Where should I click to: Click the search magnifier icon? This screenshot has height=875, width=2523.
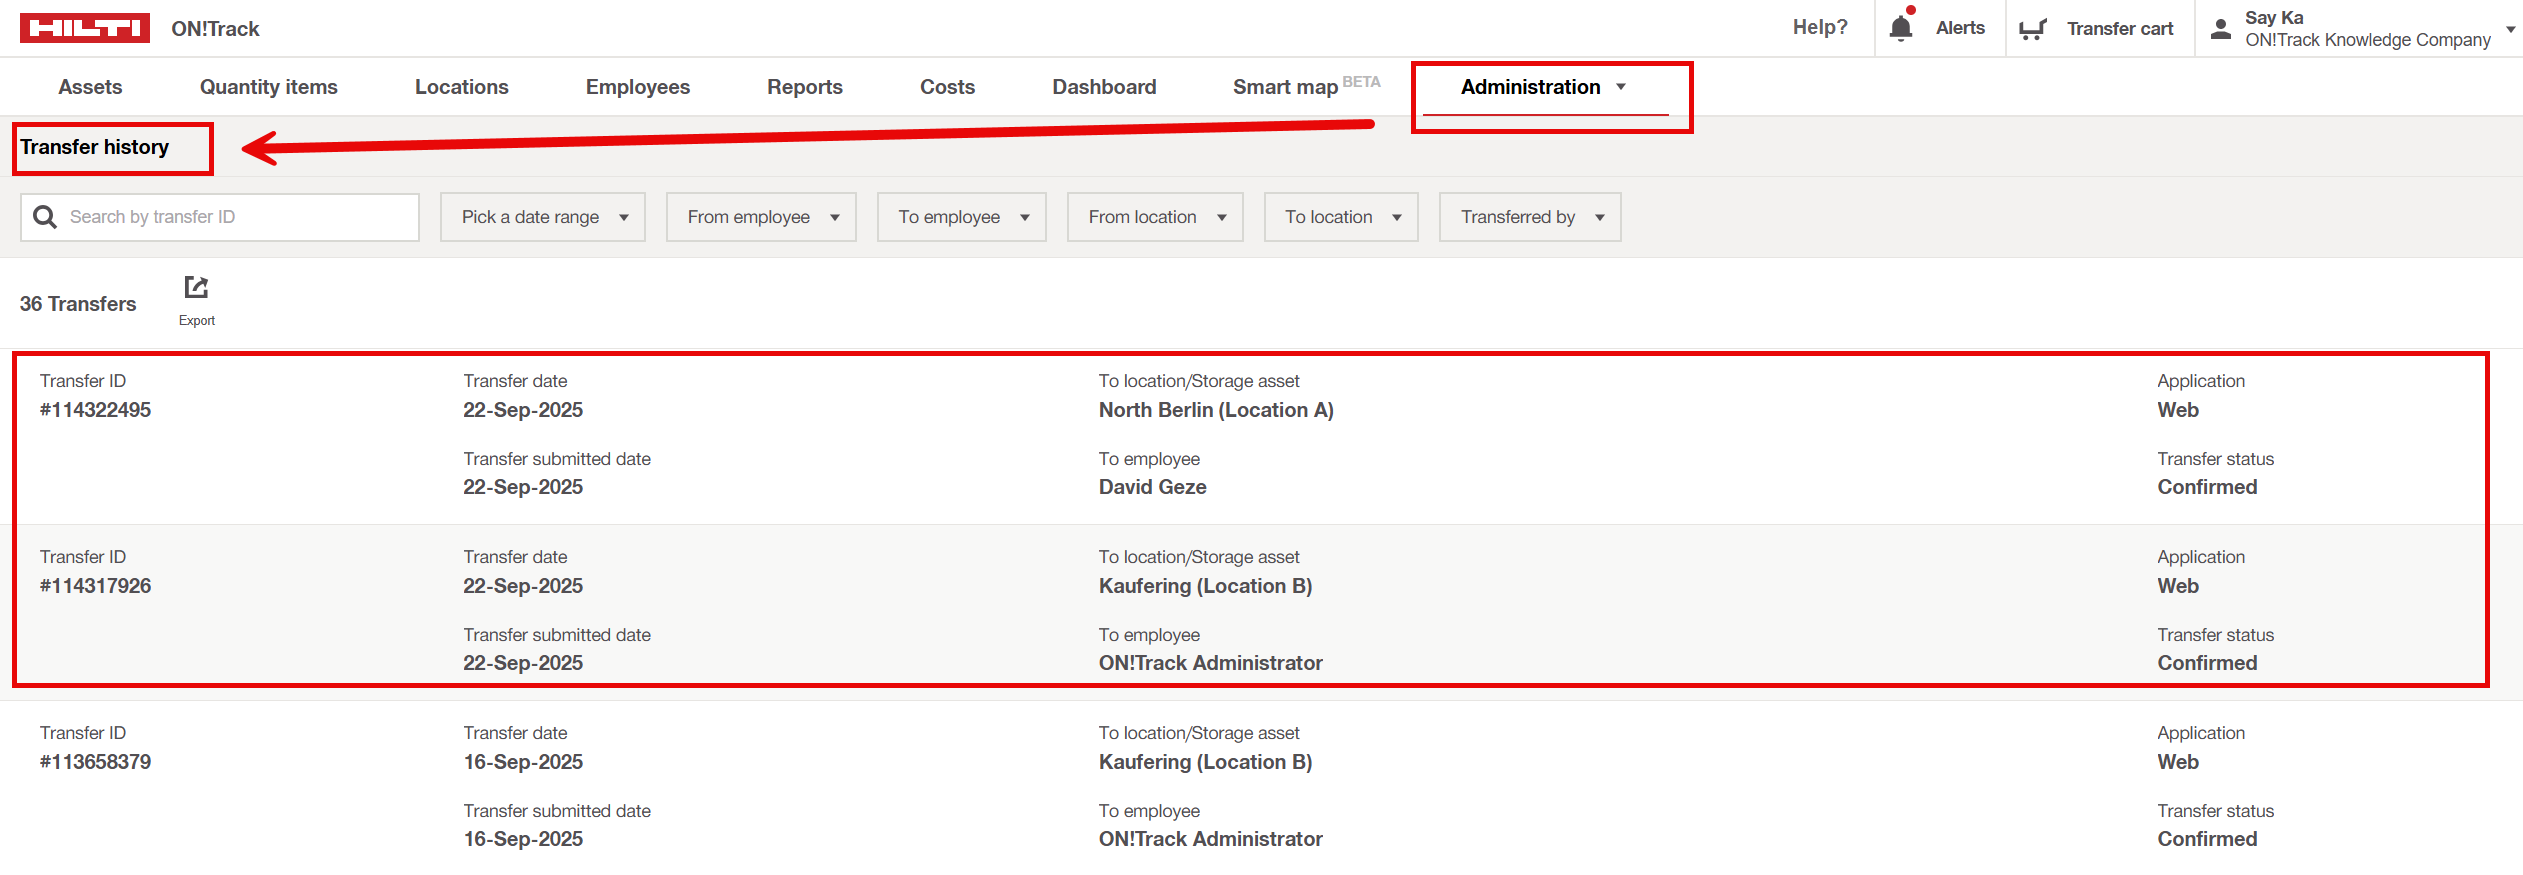point(45,217)
